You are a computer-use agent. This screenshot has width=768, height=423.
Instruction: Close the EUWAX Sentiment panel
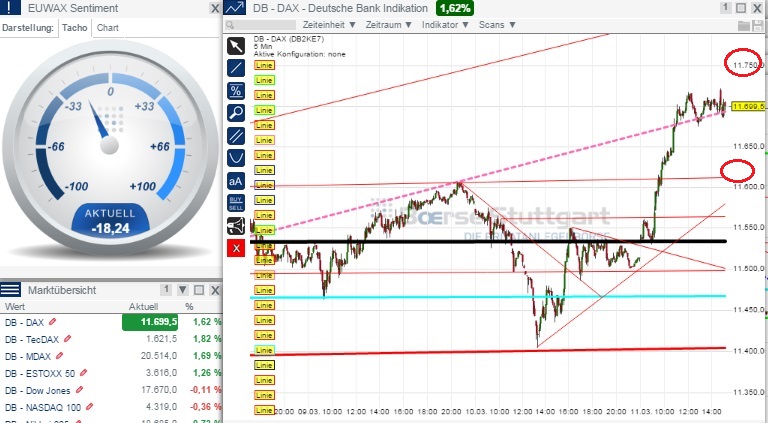pos(215,8)
